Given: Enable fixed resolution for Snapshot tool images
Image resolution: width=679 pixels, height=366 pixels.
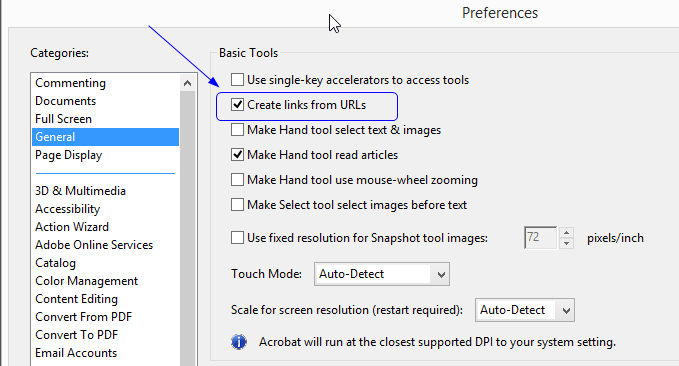Looking at the screenshot, I should [x=237, y=238].
